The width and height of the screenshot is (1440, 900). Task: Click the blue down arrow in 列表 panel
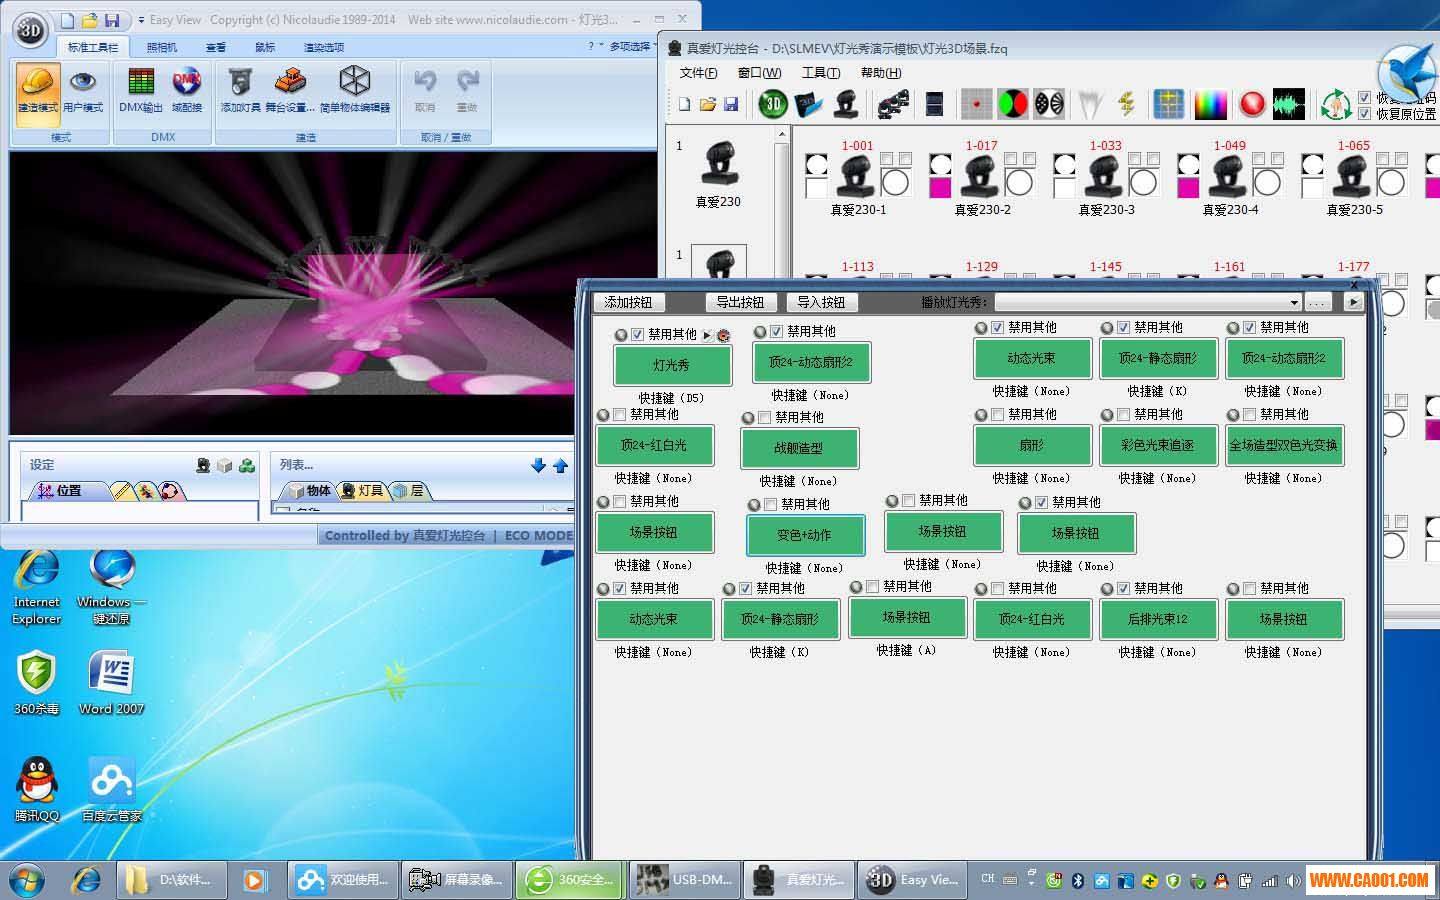(538, 465)
